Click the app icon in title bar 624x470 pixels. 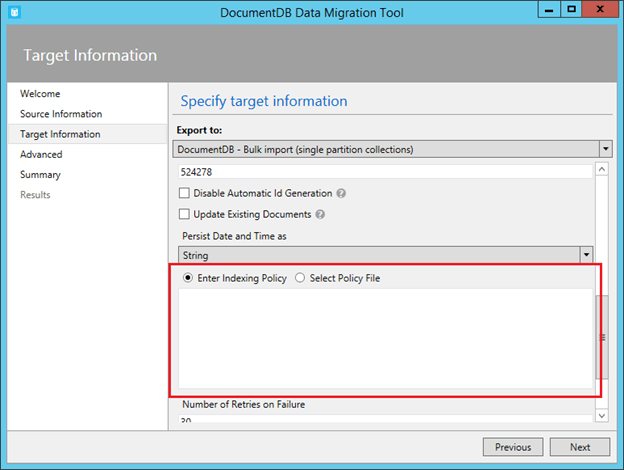[13, 11]
